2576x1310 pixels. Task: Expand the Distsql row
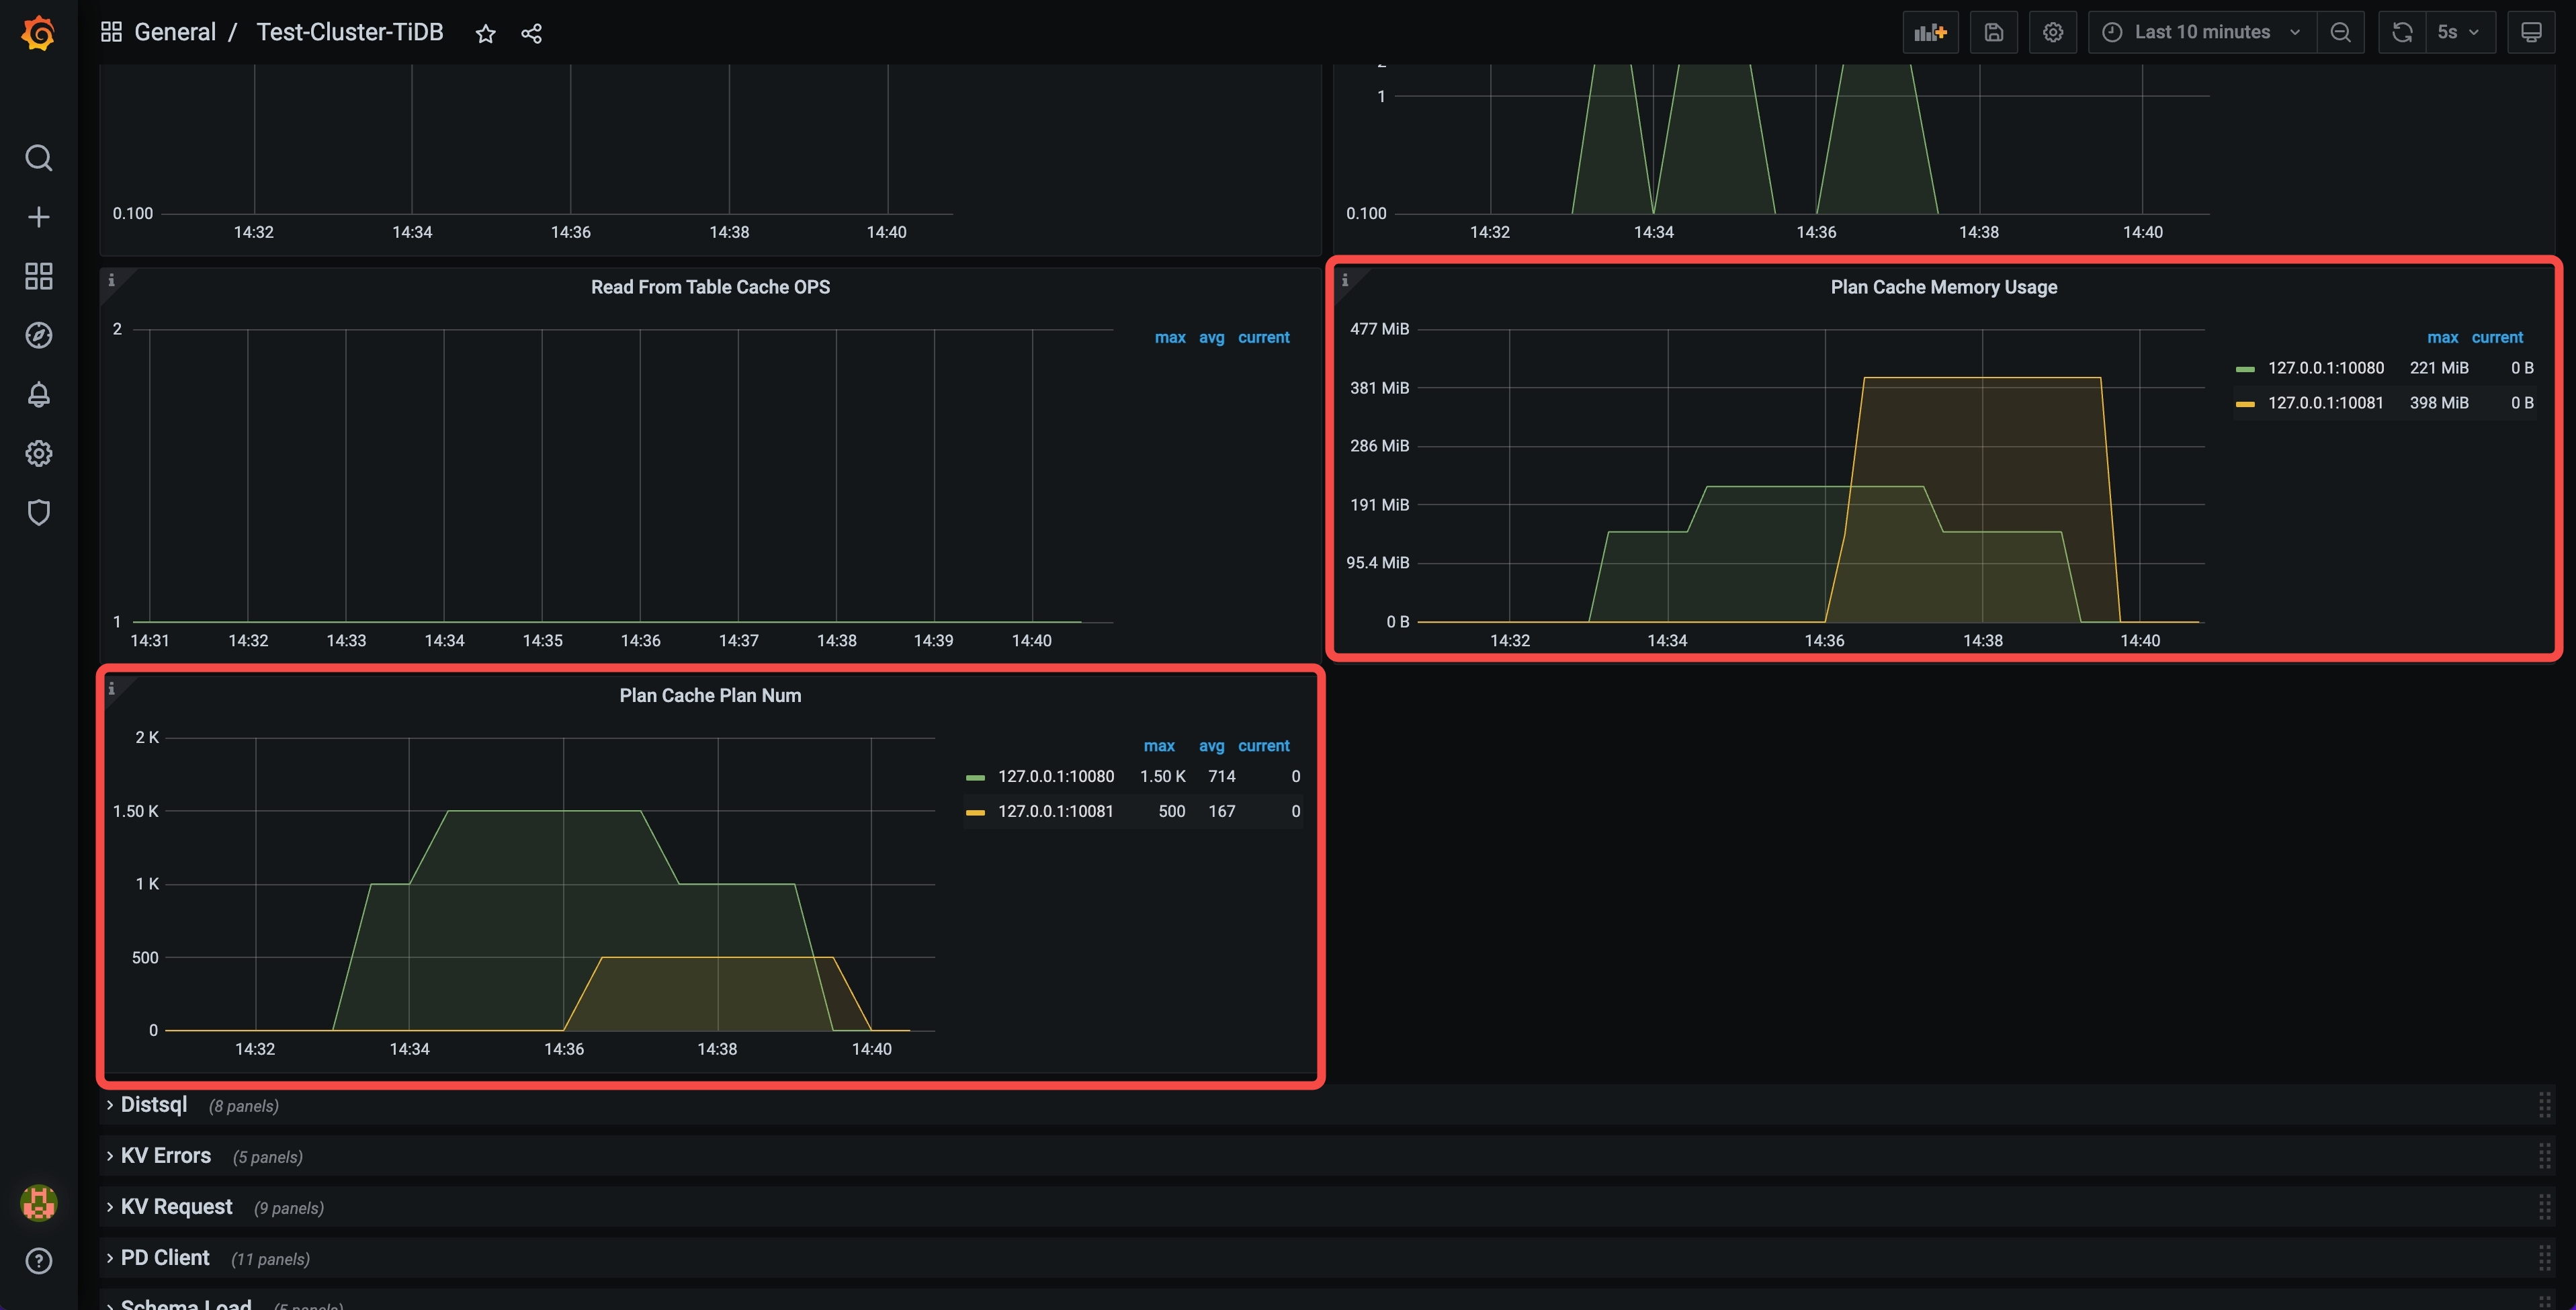click(154, 1104)
